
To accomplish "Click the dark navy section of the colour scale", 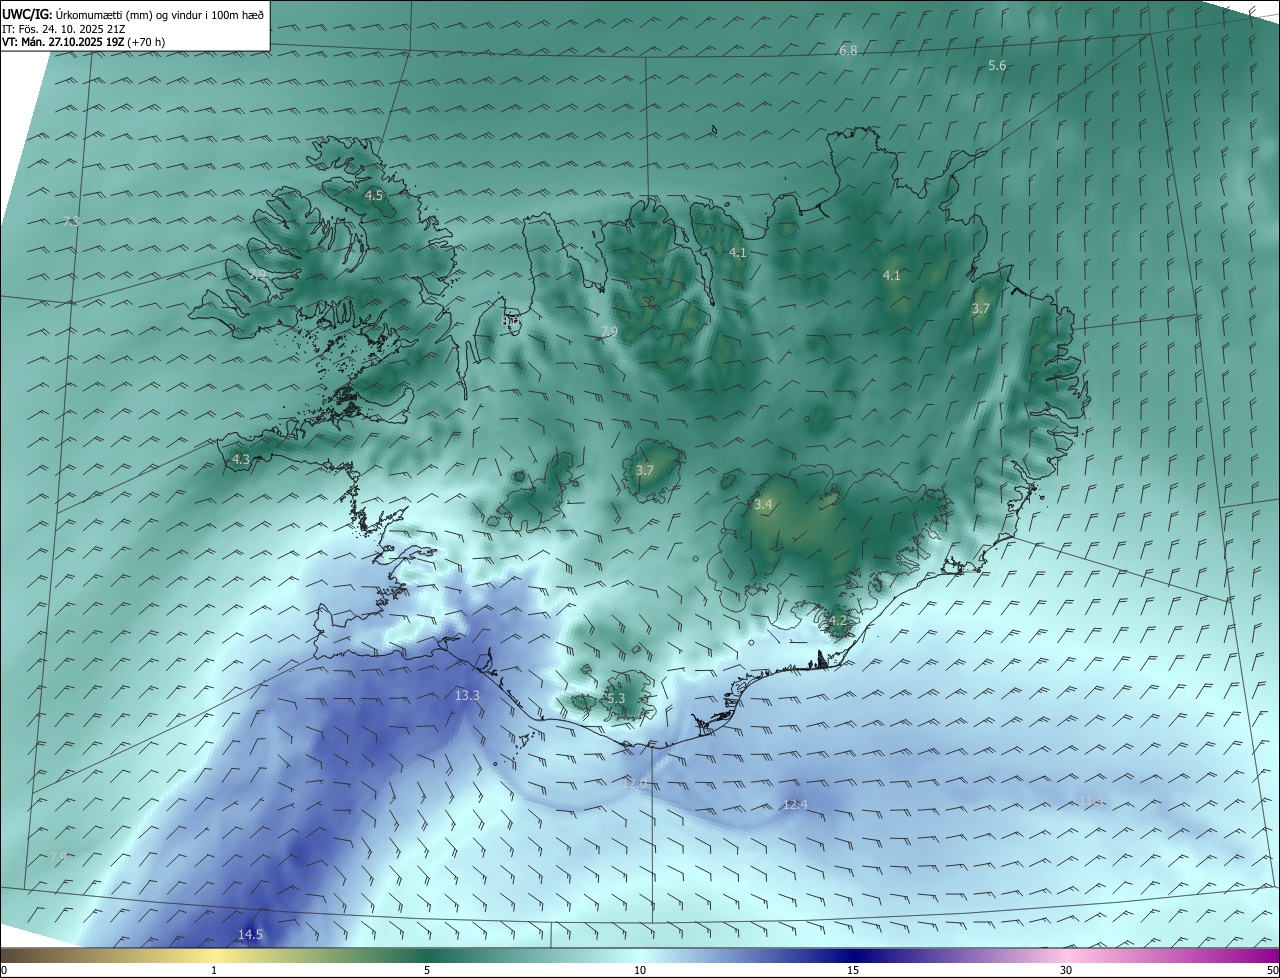I will pos(853,955).
